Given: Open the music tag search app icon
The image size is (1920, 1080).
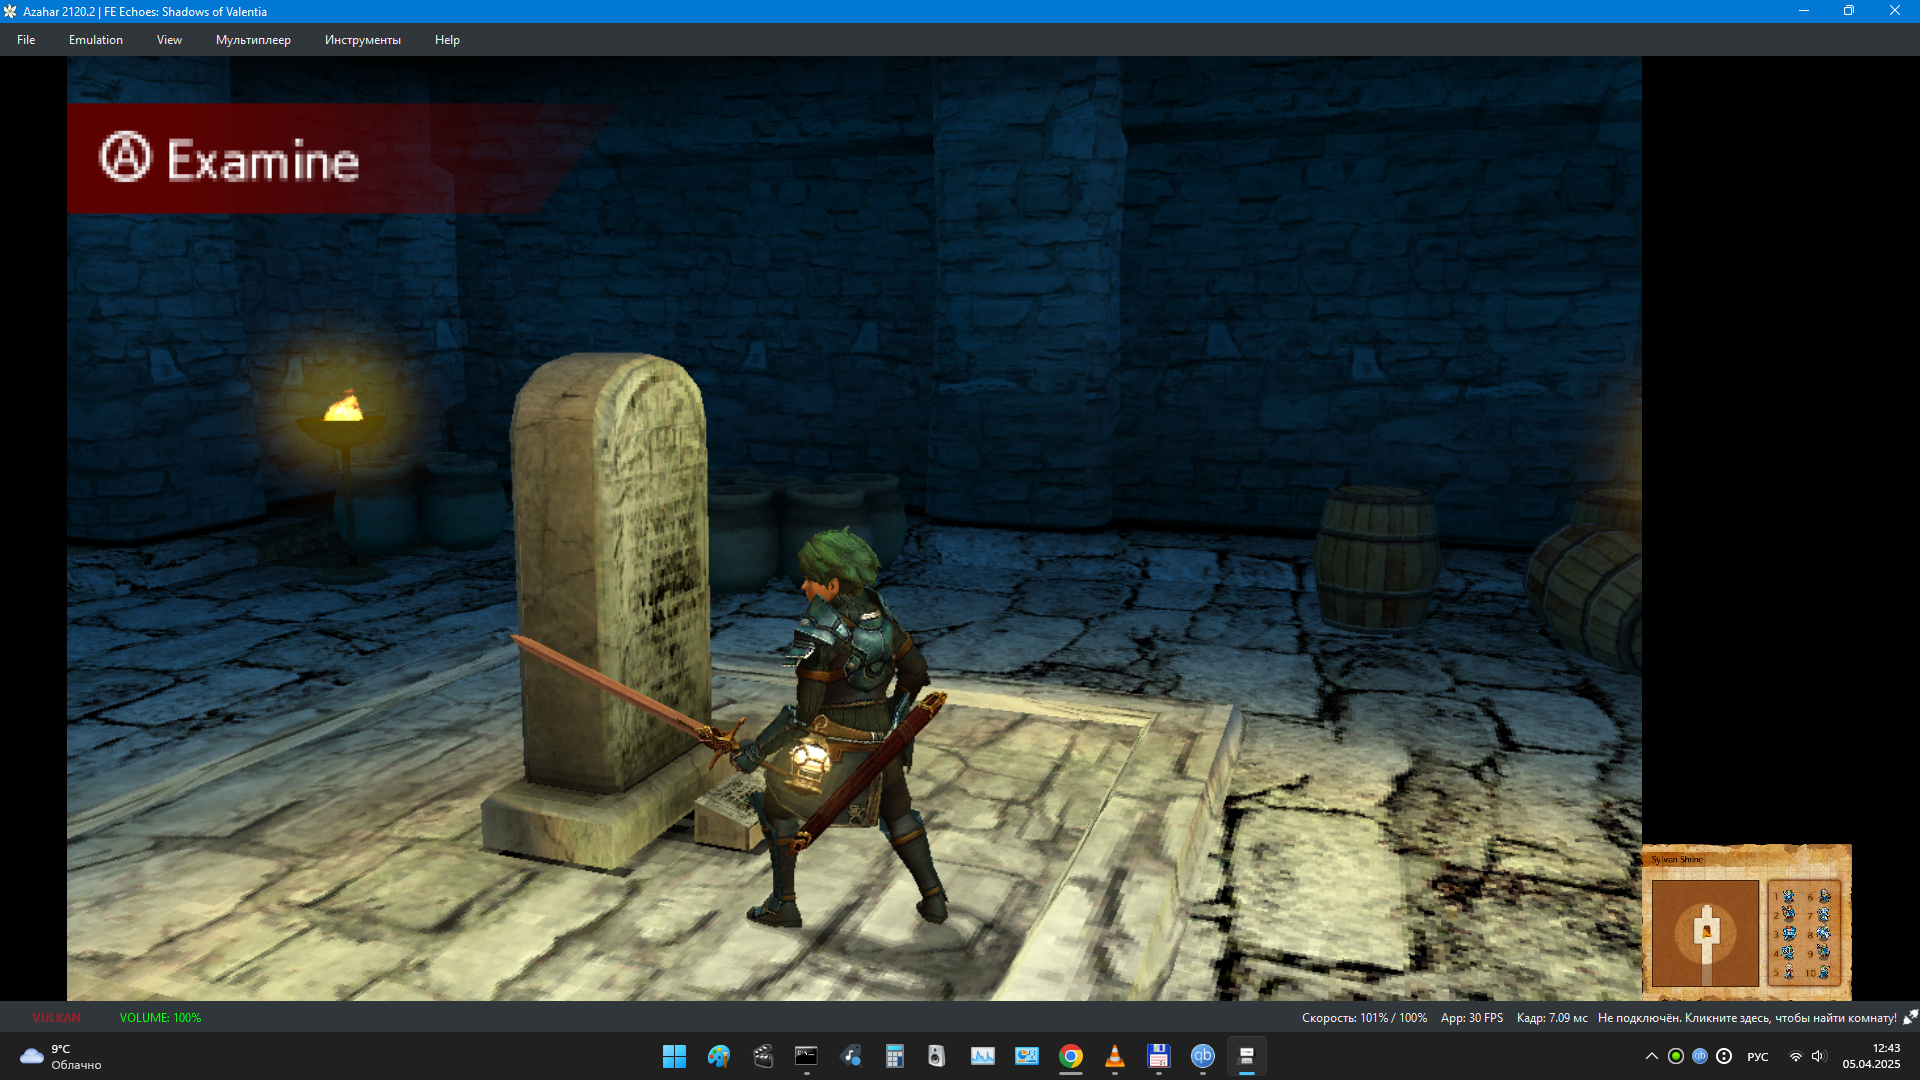Looking at the screenshot, I should (x=851, y=1056).
